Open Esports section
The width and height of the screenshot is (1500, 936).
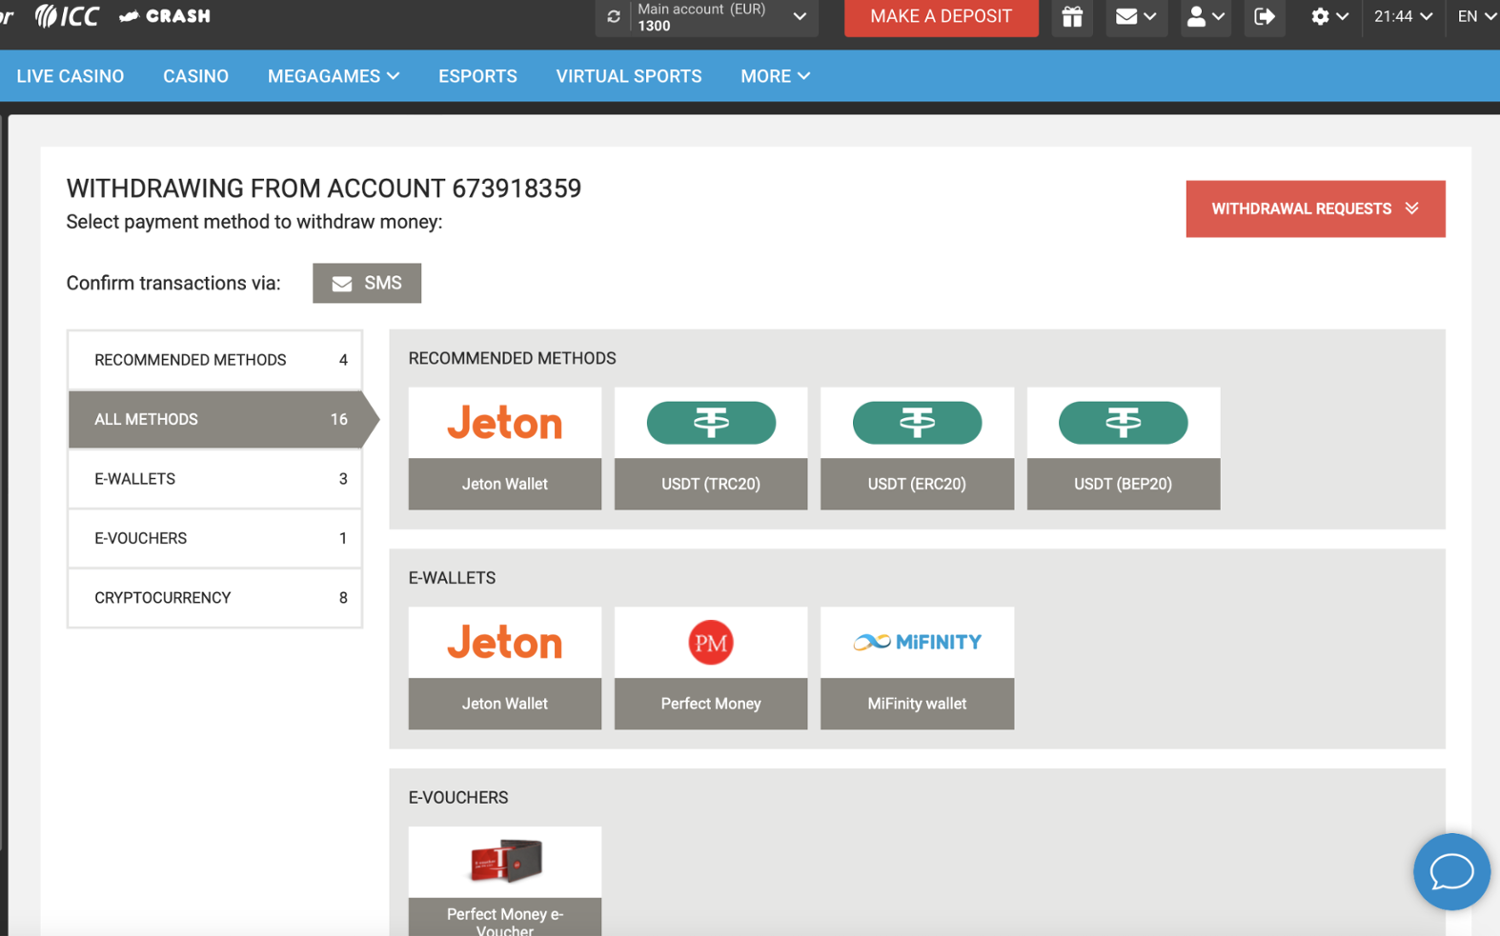click(477, 76)
